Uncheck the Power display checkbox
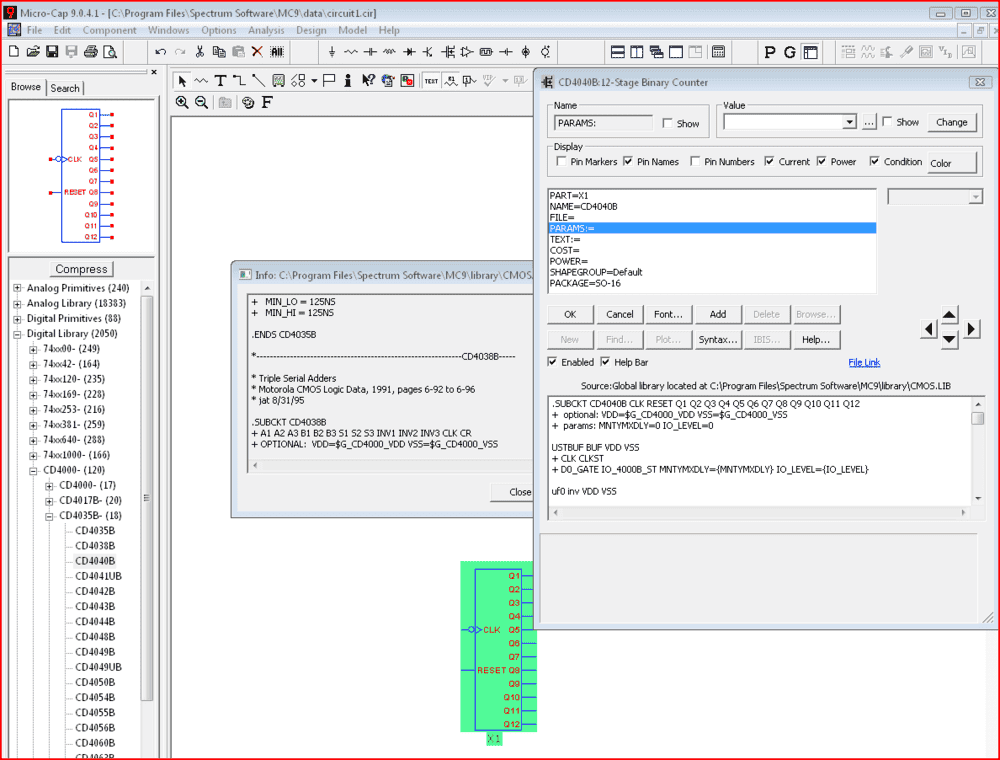 821,161
